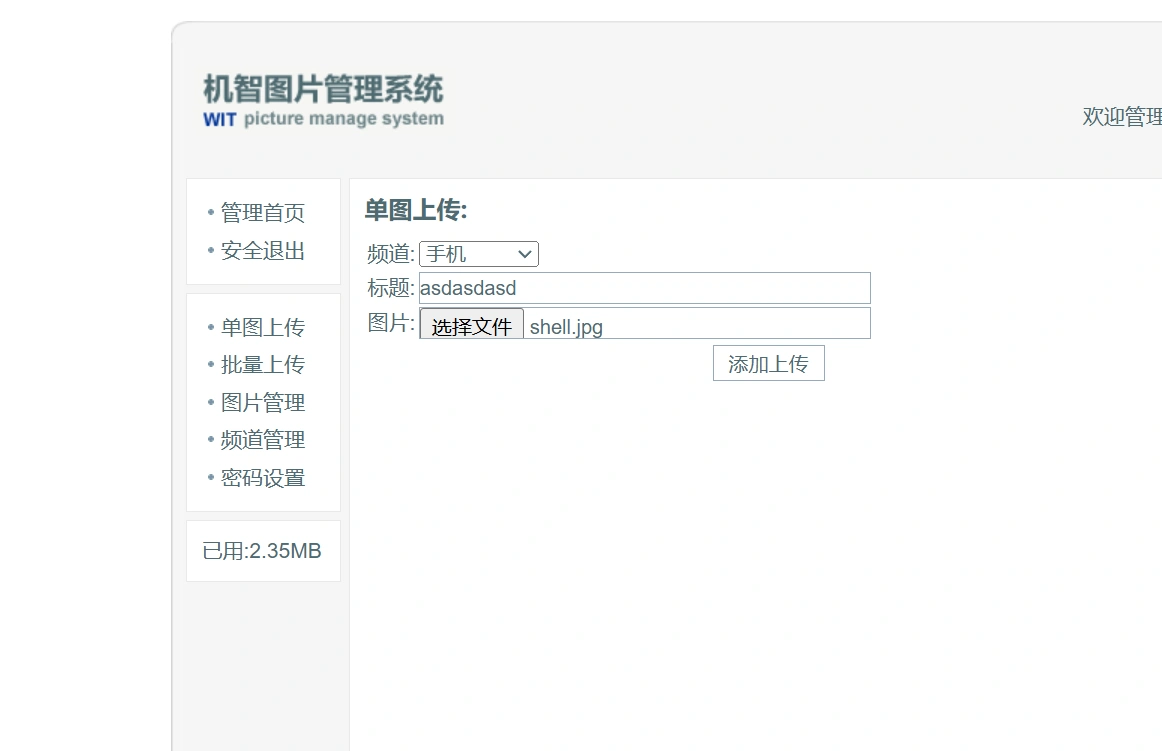1162x751 pixels.
Task: Click the 已用:2.35MB storage indicator
Action: 262,550
